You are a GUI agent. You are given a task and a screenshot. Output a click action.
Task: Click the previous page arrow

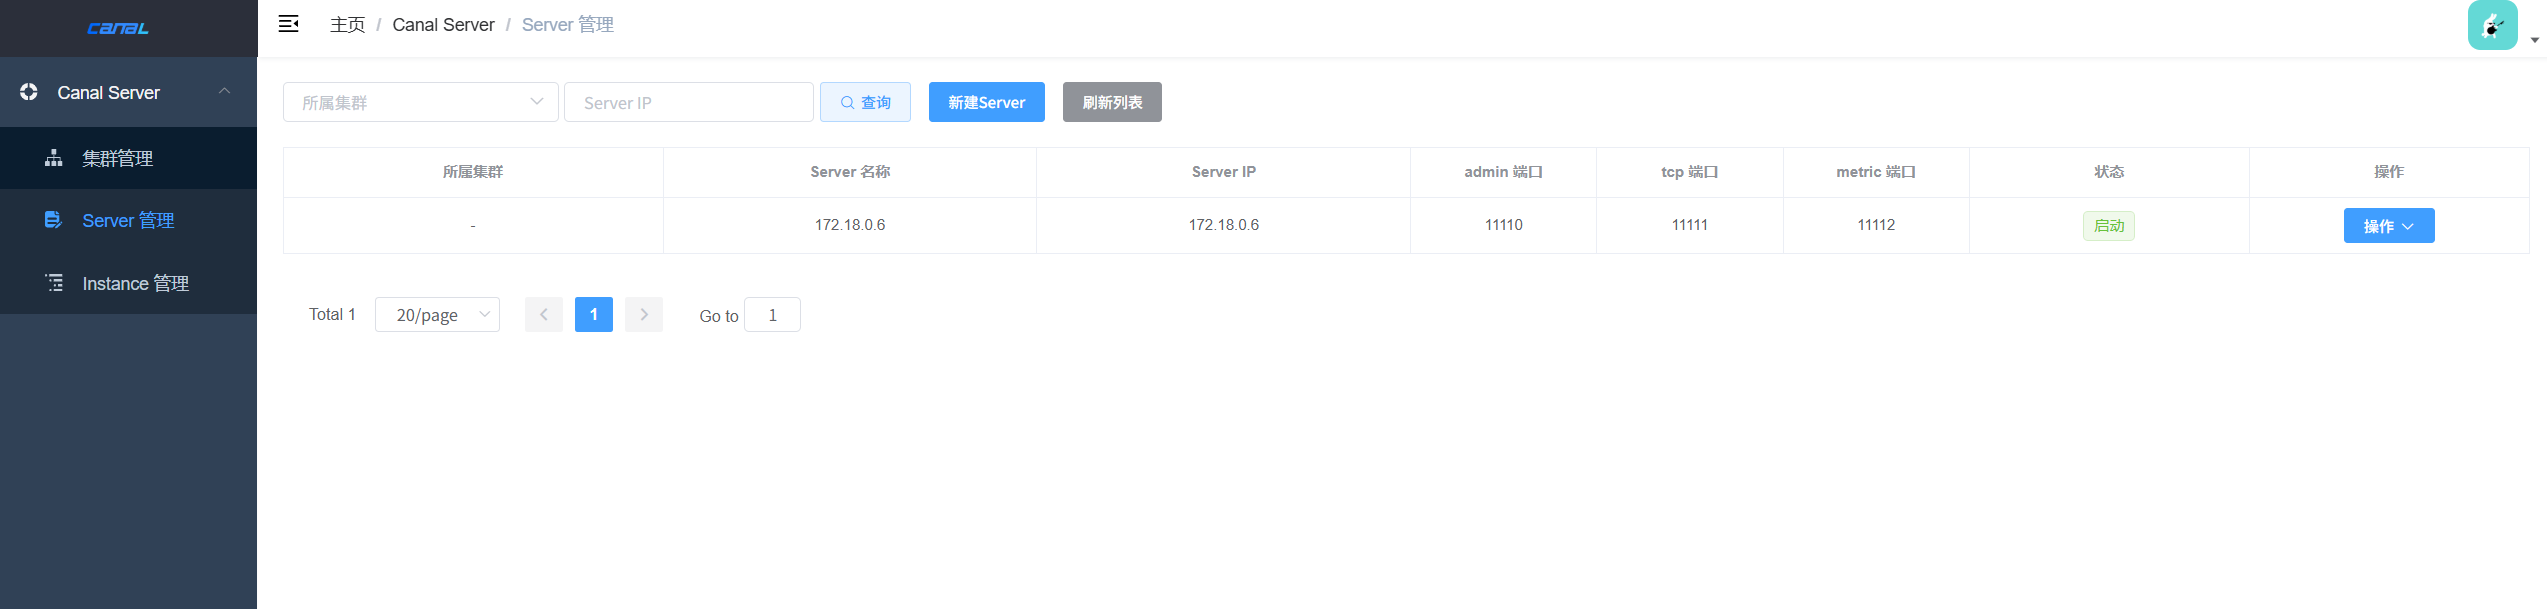(x=544, y=314)
